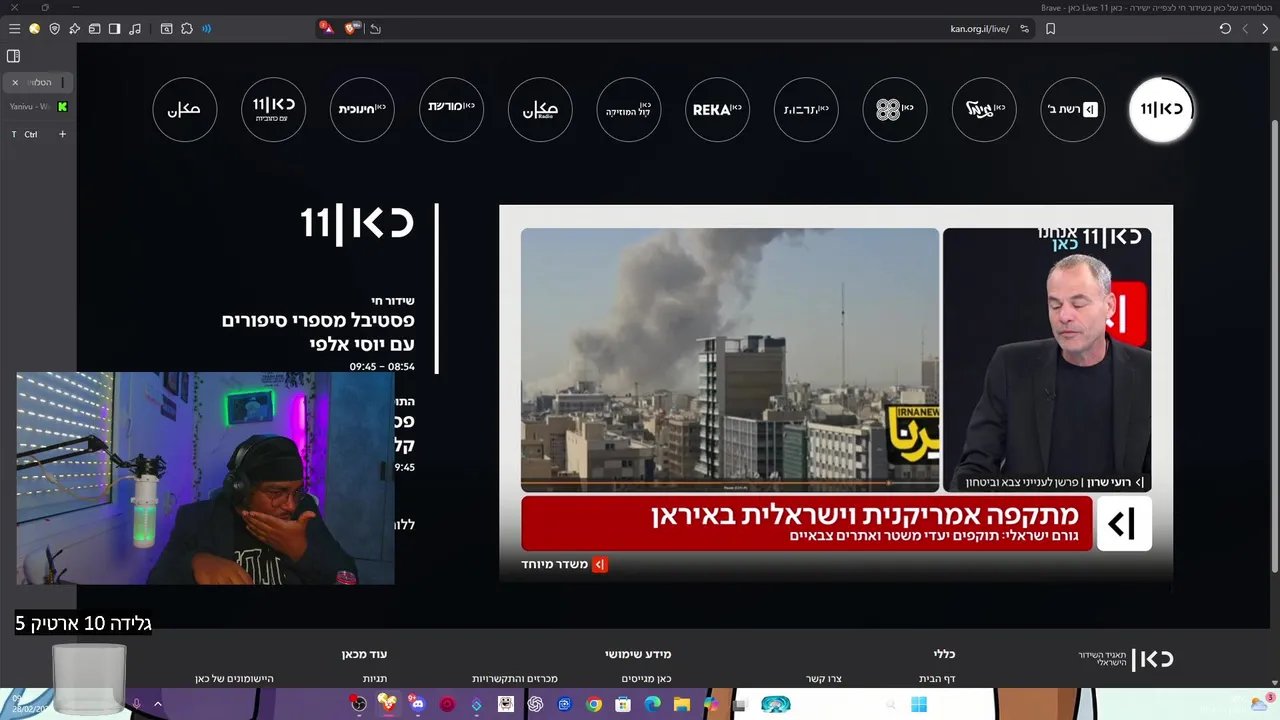Image resolution: width=1280 pixels, height=720 pixels.
Task: Click the Kan corporation footer logo
Action: click(x=1126, y=659)
